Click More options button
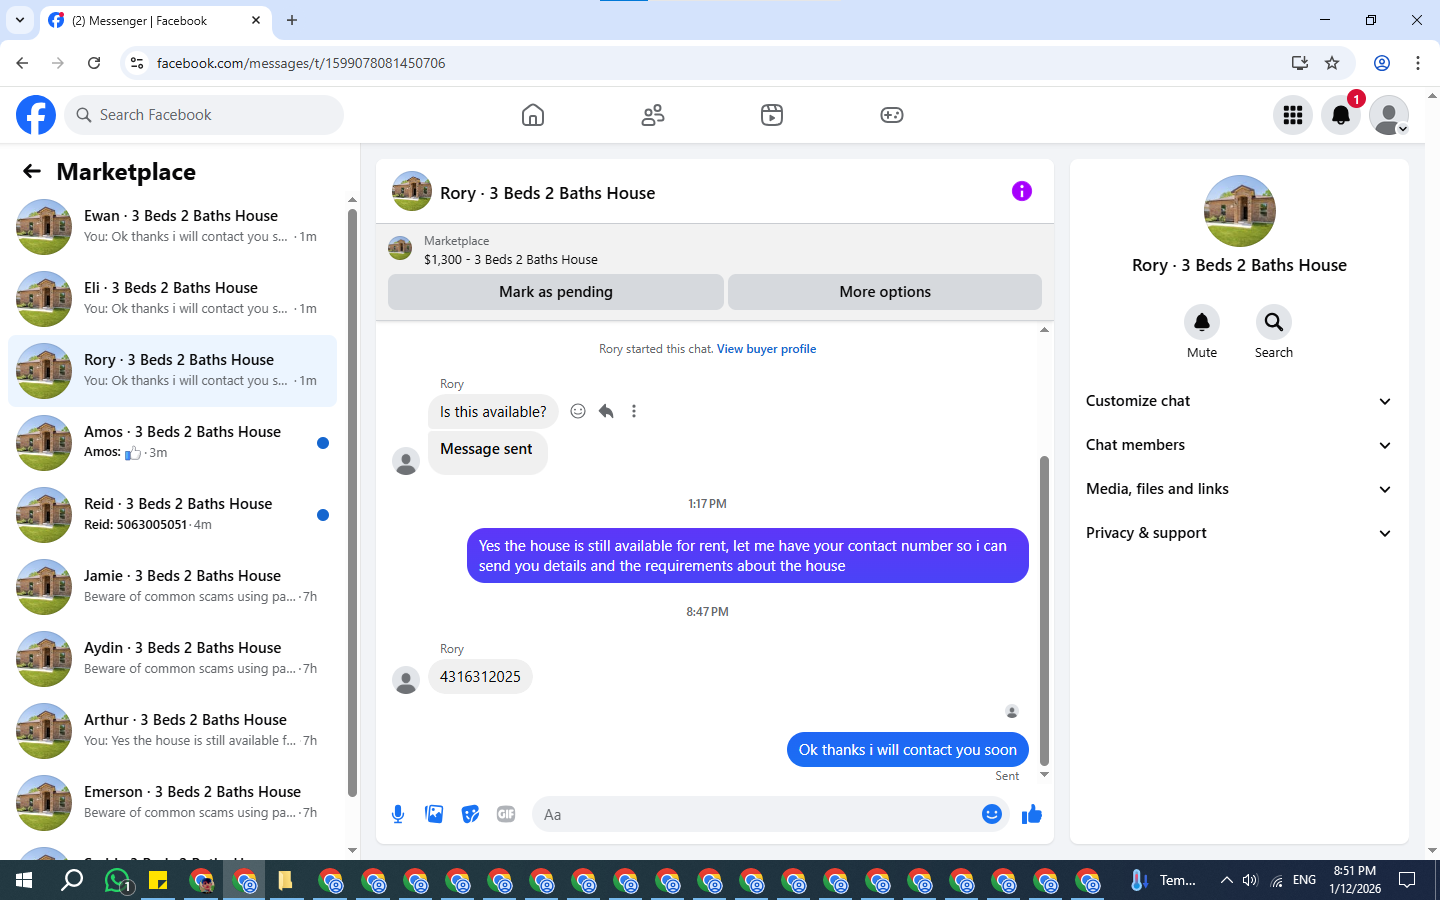This screenshot has height=900, width=1440. click(885, 292)
